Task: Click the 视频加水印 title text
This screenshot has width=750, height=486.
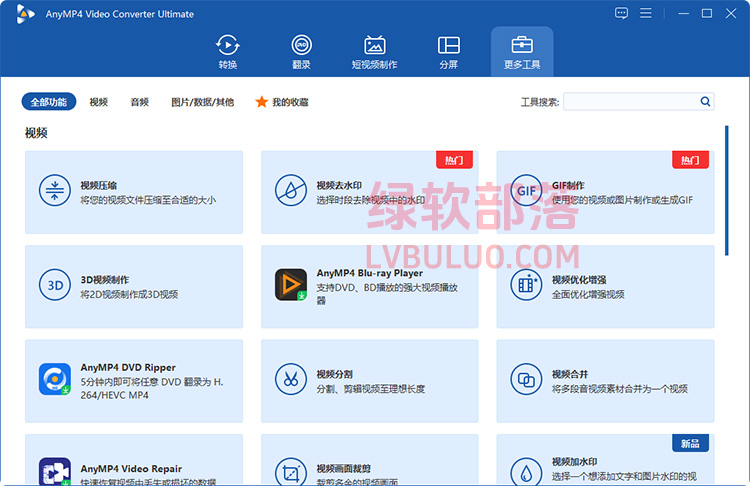Action: 574,462
